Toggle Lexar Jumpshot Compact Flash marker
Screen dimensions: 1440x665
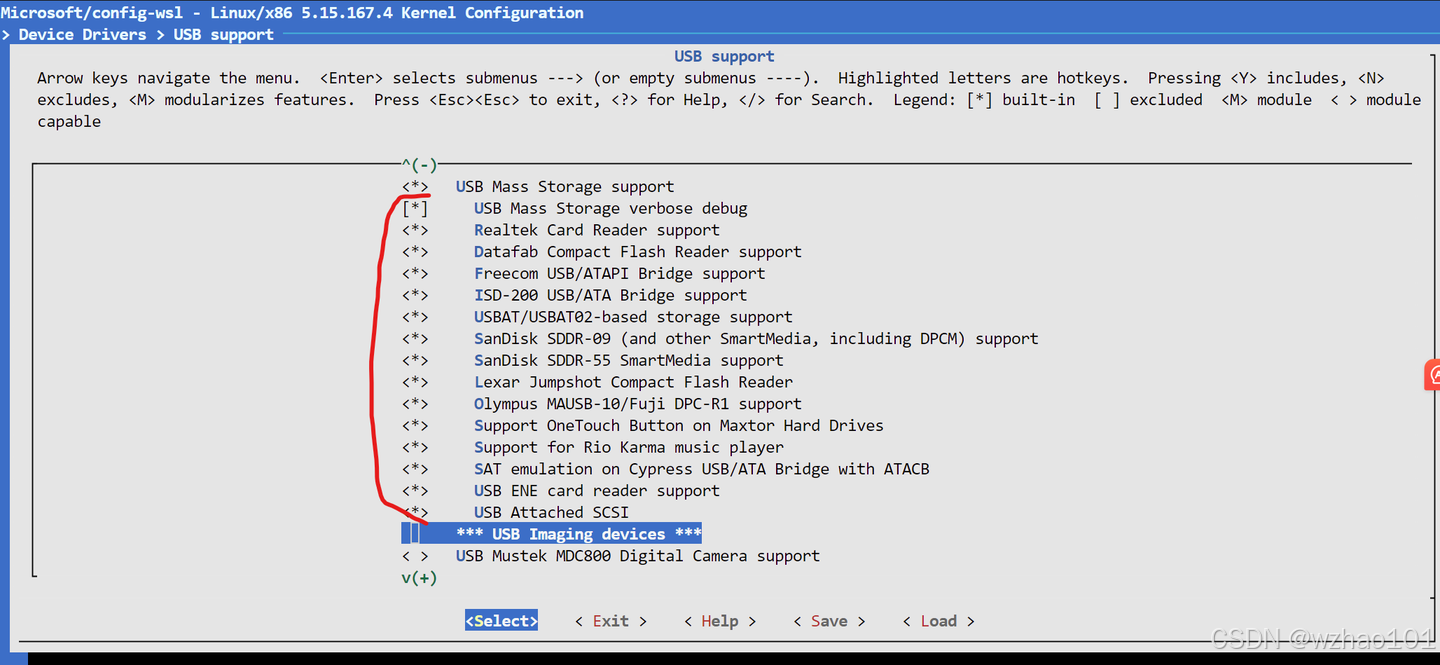pyautogui.click(x=416, y=382)
